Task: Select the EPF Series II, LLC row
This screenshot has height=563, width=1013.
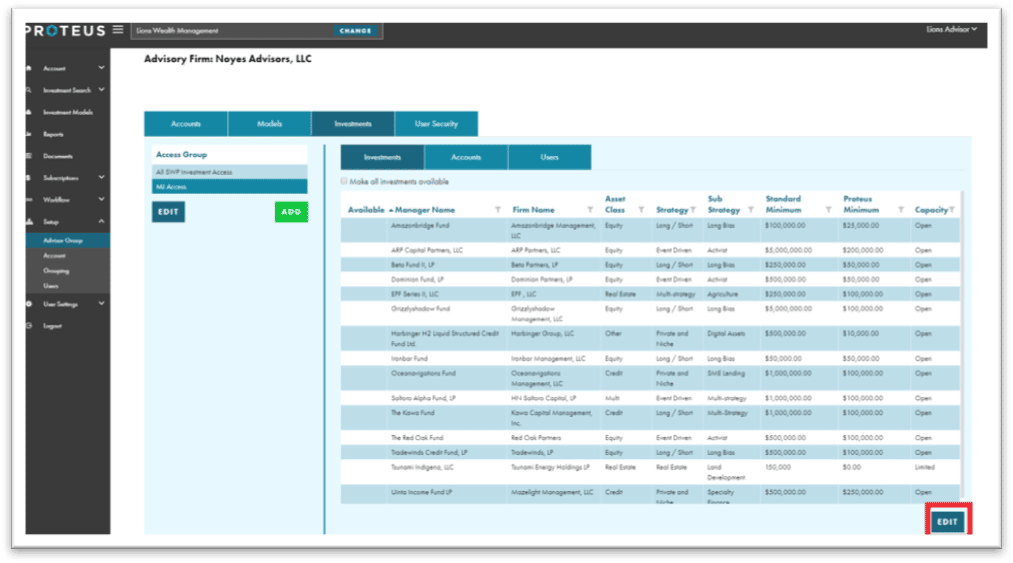Action: tap(650, 294)
